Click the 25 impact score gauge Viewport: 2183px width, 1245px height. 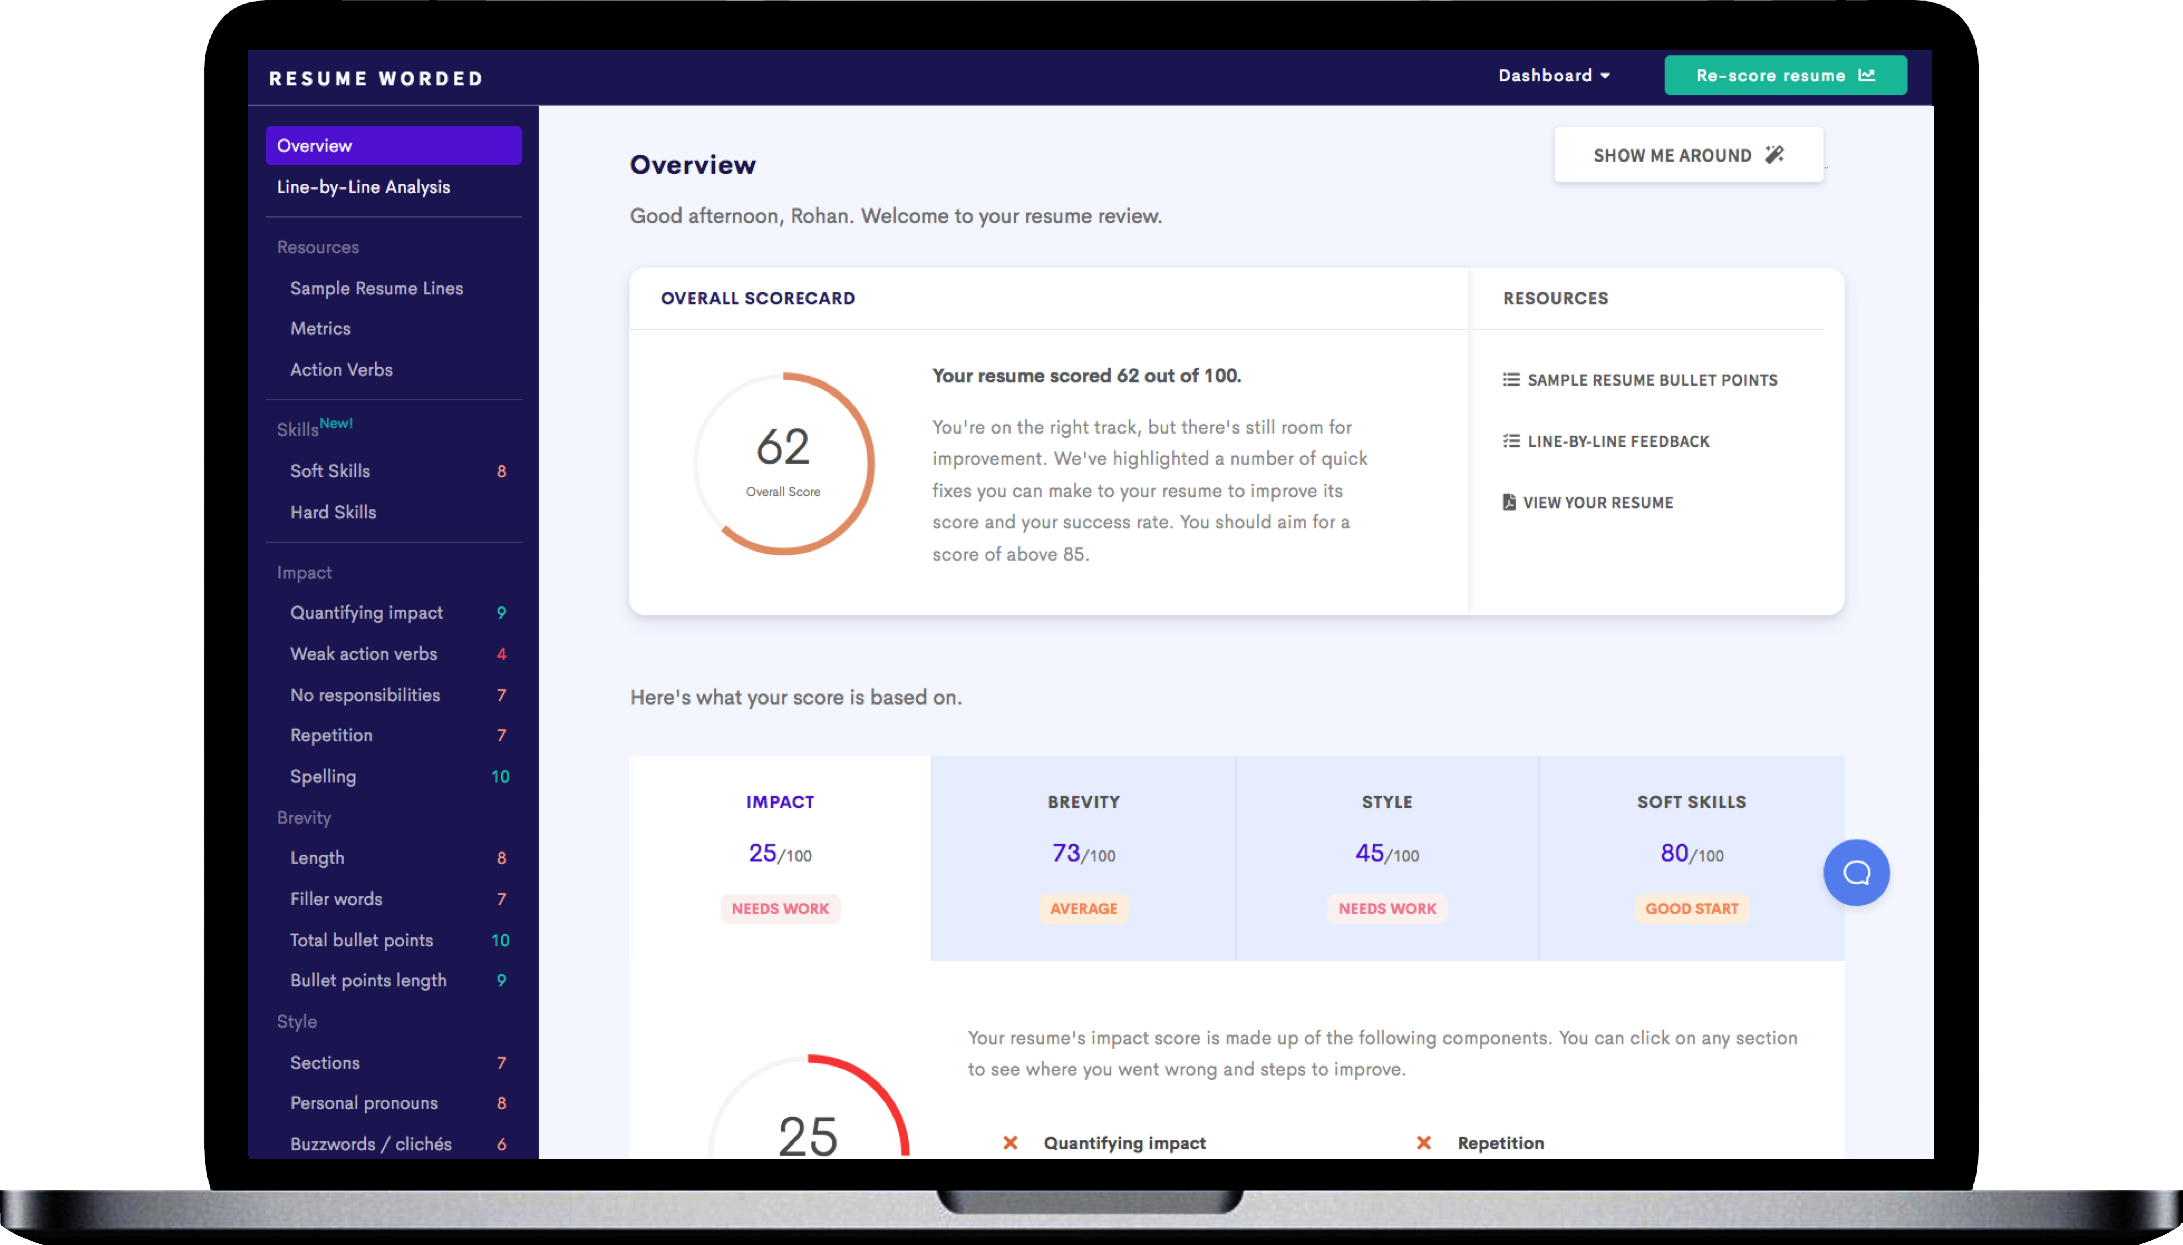(808, 1108)
